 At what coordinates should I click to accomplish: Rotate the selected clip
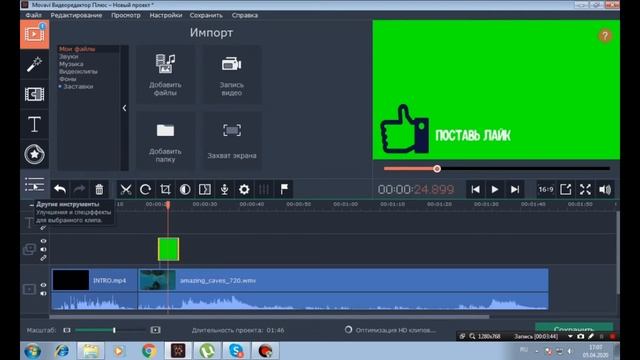pyautogui.click(x=145, y=189)
